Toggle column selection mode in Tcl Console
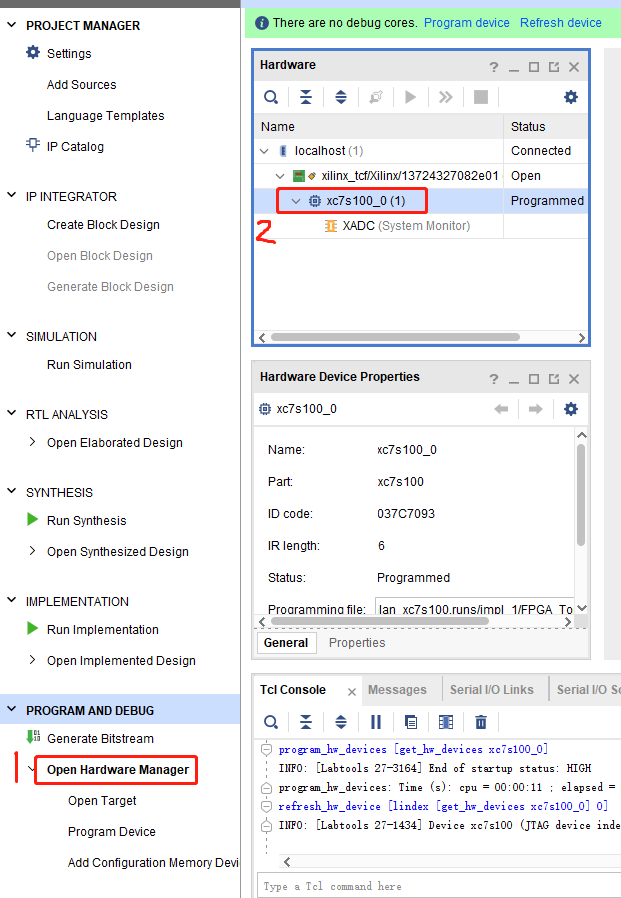This screenshot has height=898, width=621. [x=446, y=722]
